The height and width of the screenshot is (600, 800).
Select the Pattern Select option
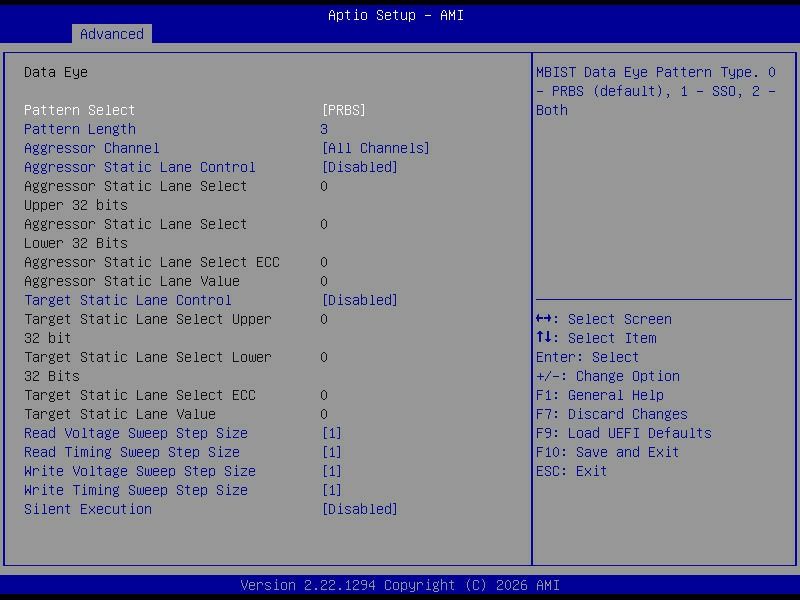tap(80, 110)
